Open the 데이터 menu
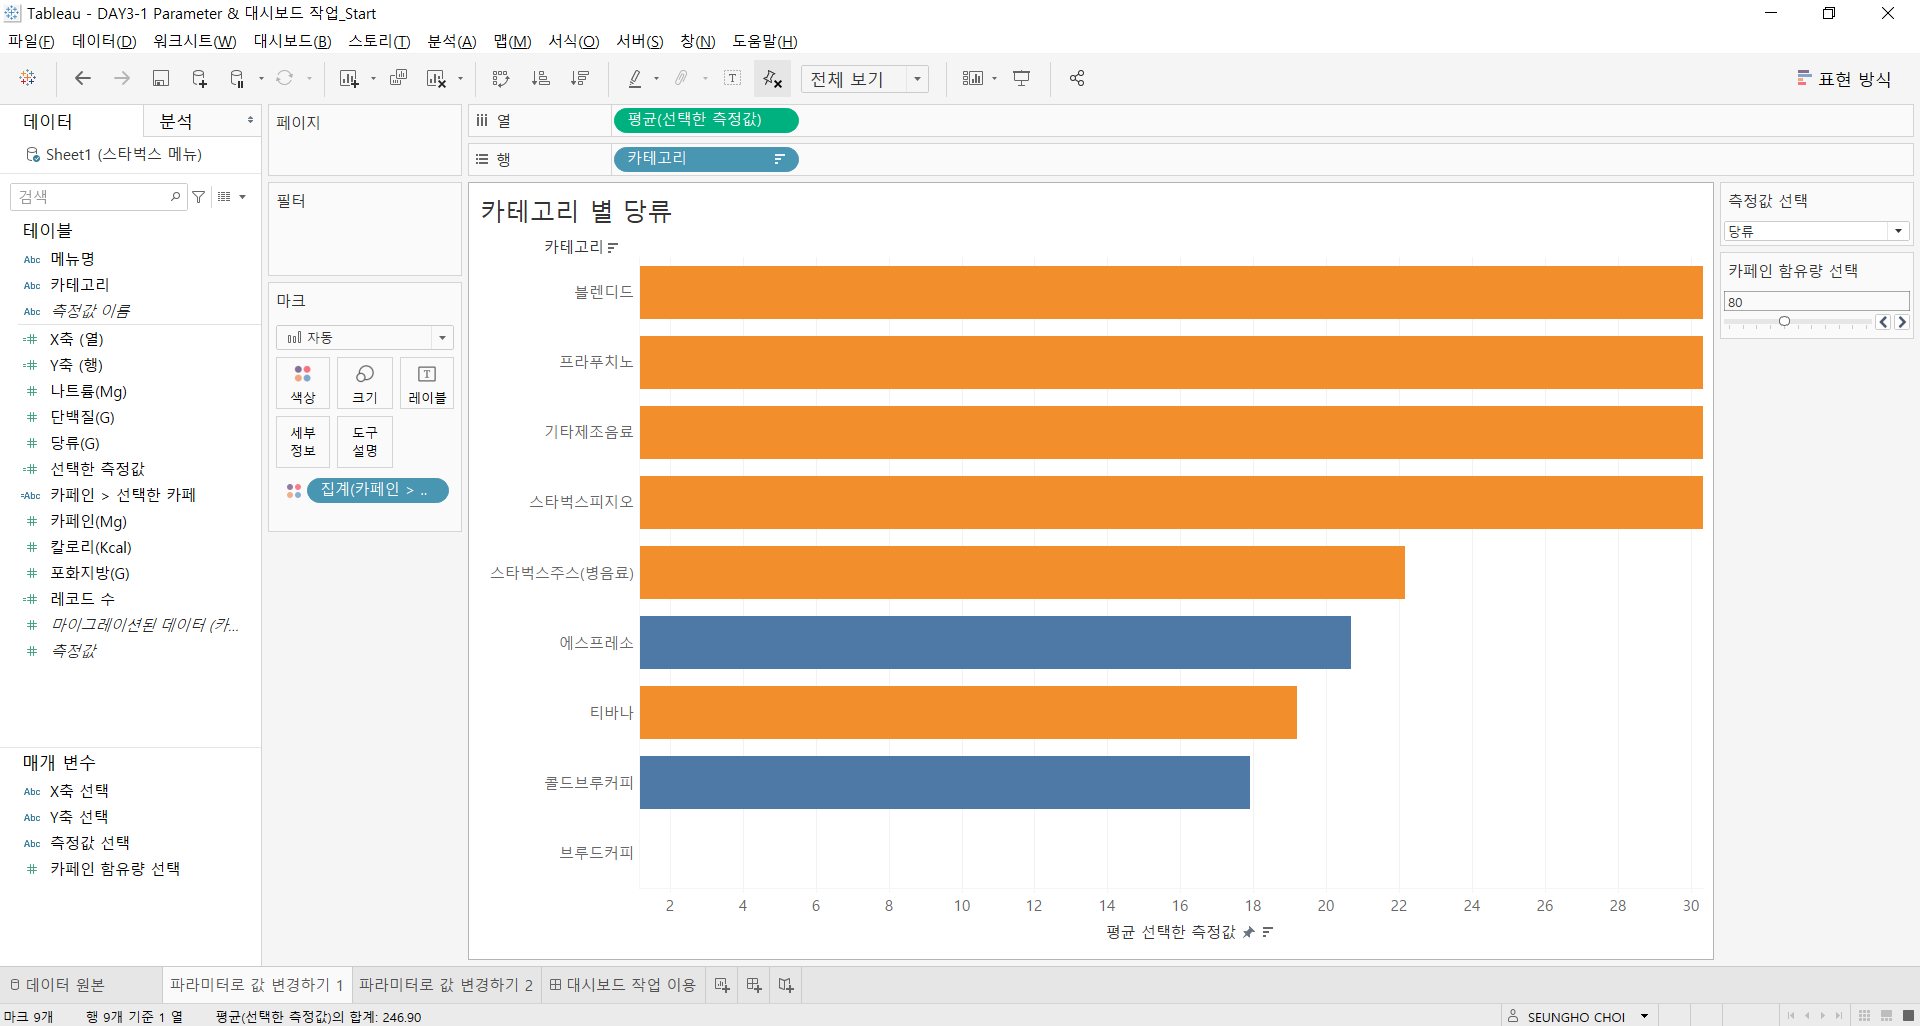 pos(104,41)
